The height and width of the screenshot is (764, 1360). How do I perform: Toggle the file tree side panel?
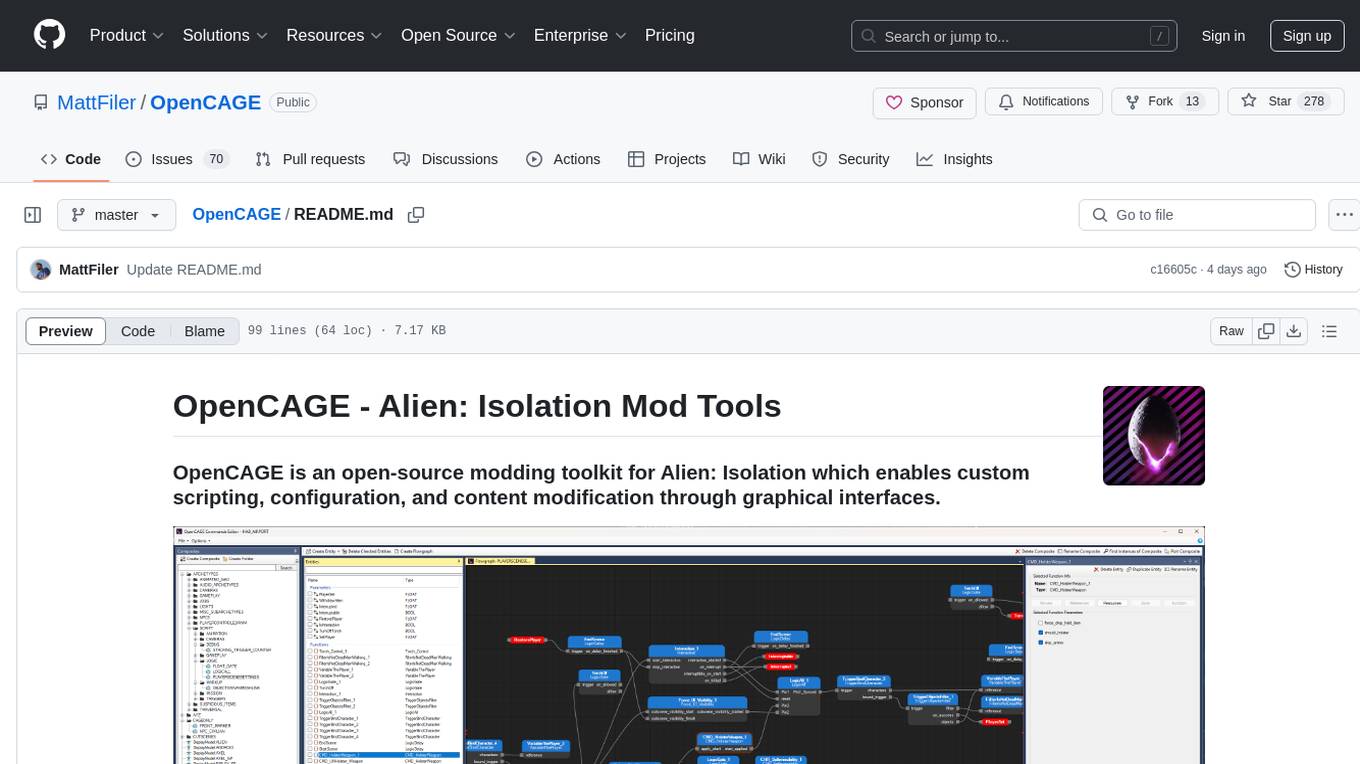pos(33,215)
